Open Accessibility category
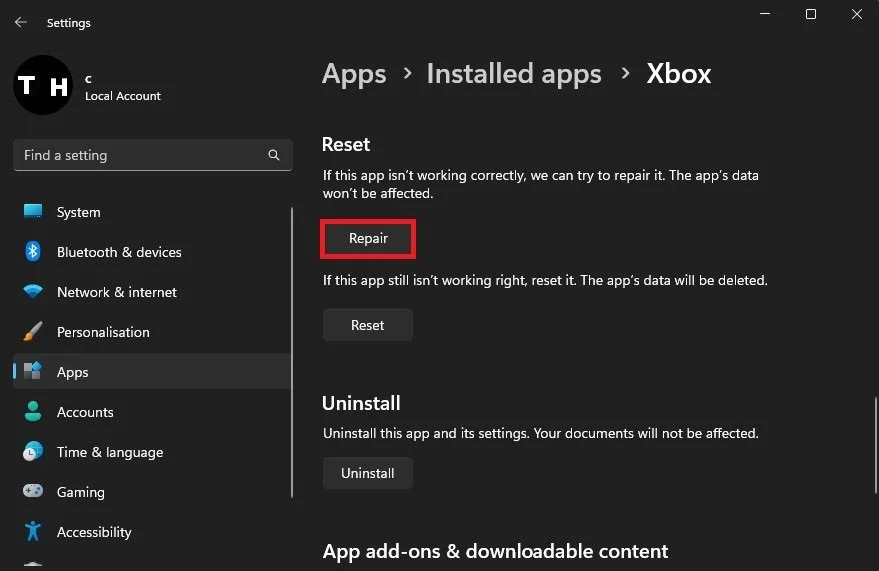The image size is (879, 571). click(152, 532)
